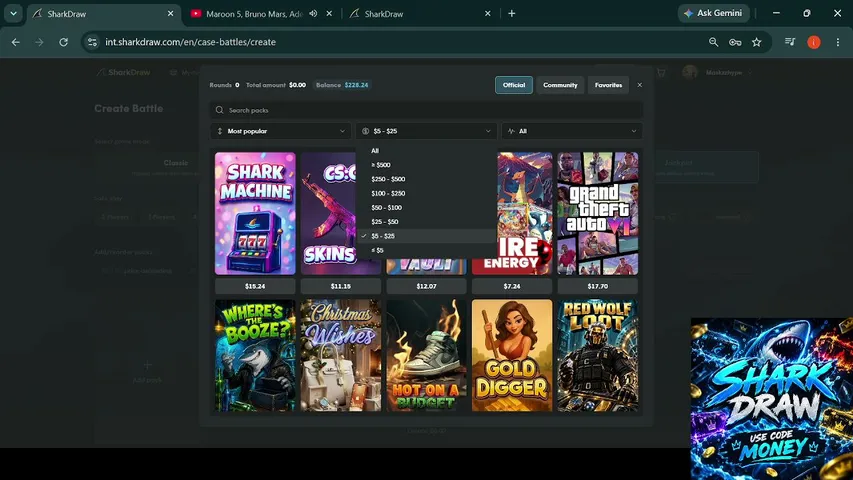Bookmark this page with the star
Viewport: 853px width, 480px height.
[x=757, y=42]
